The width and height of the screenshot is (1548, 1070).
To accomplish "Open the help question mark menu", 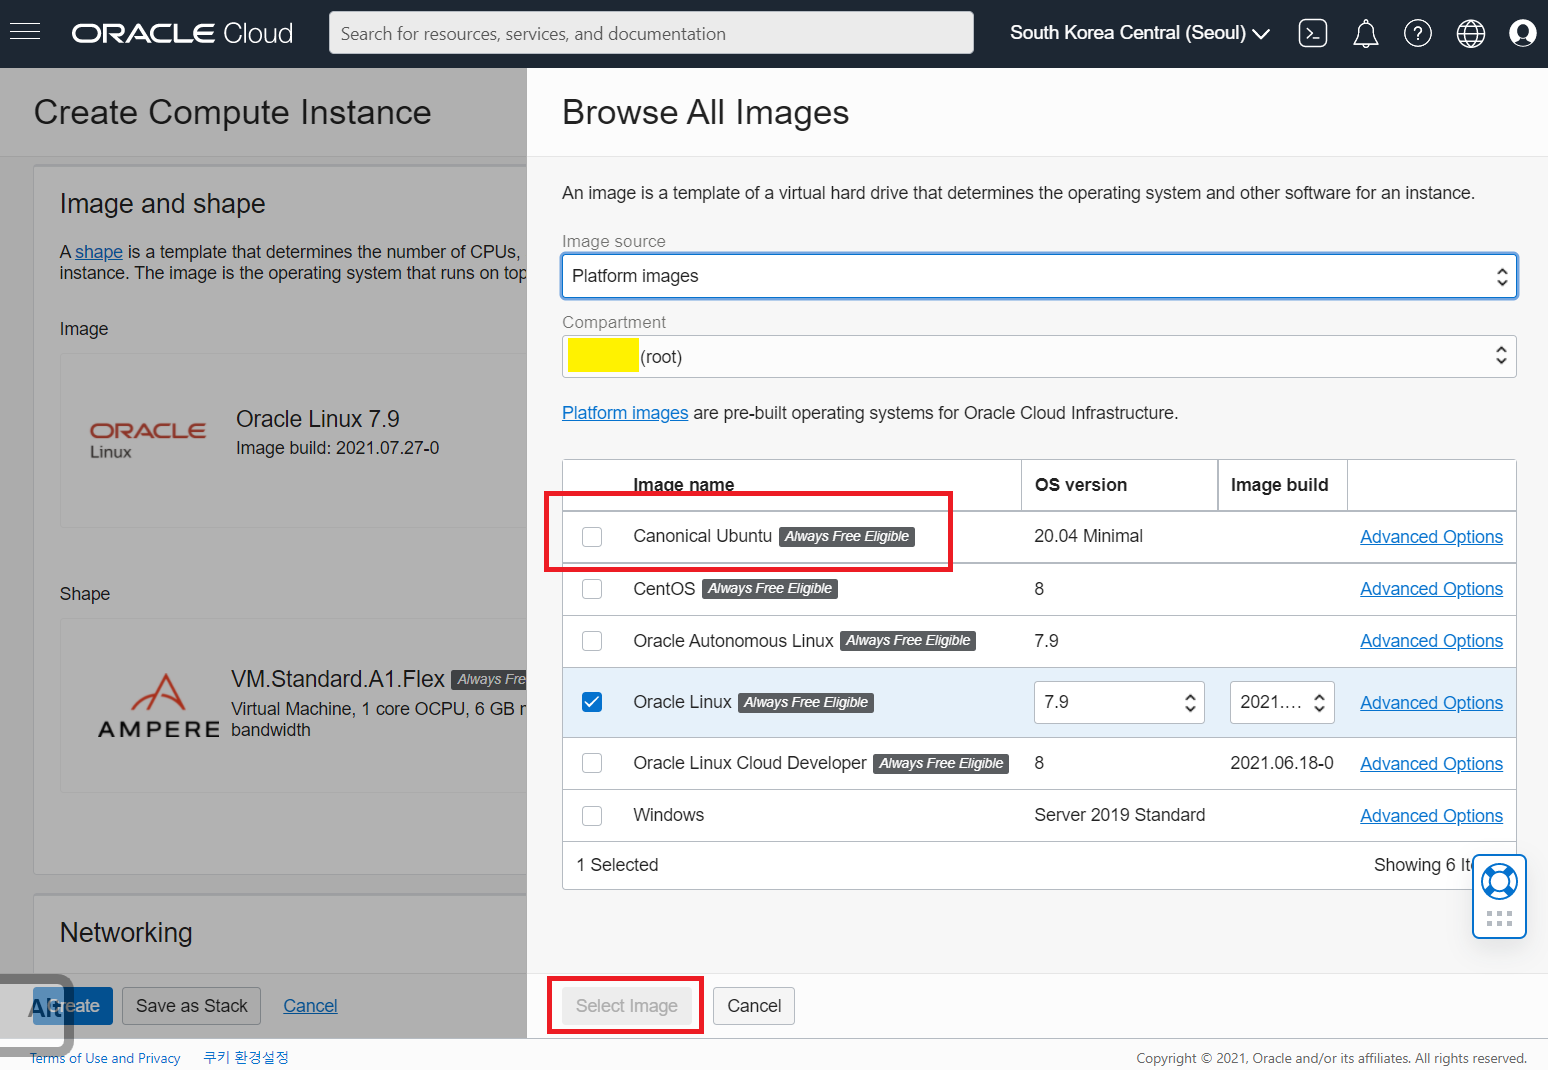I will point(1417,33).
